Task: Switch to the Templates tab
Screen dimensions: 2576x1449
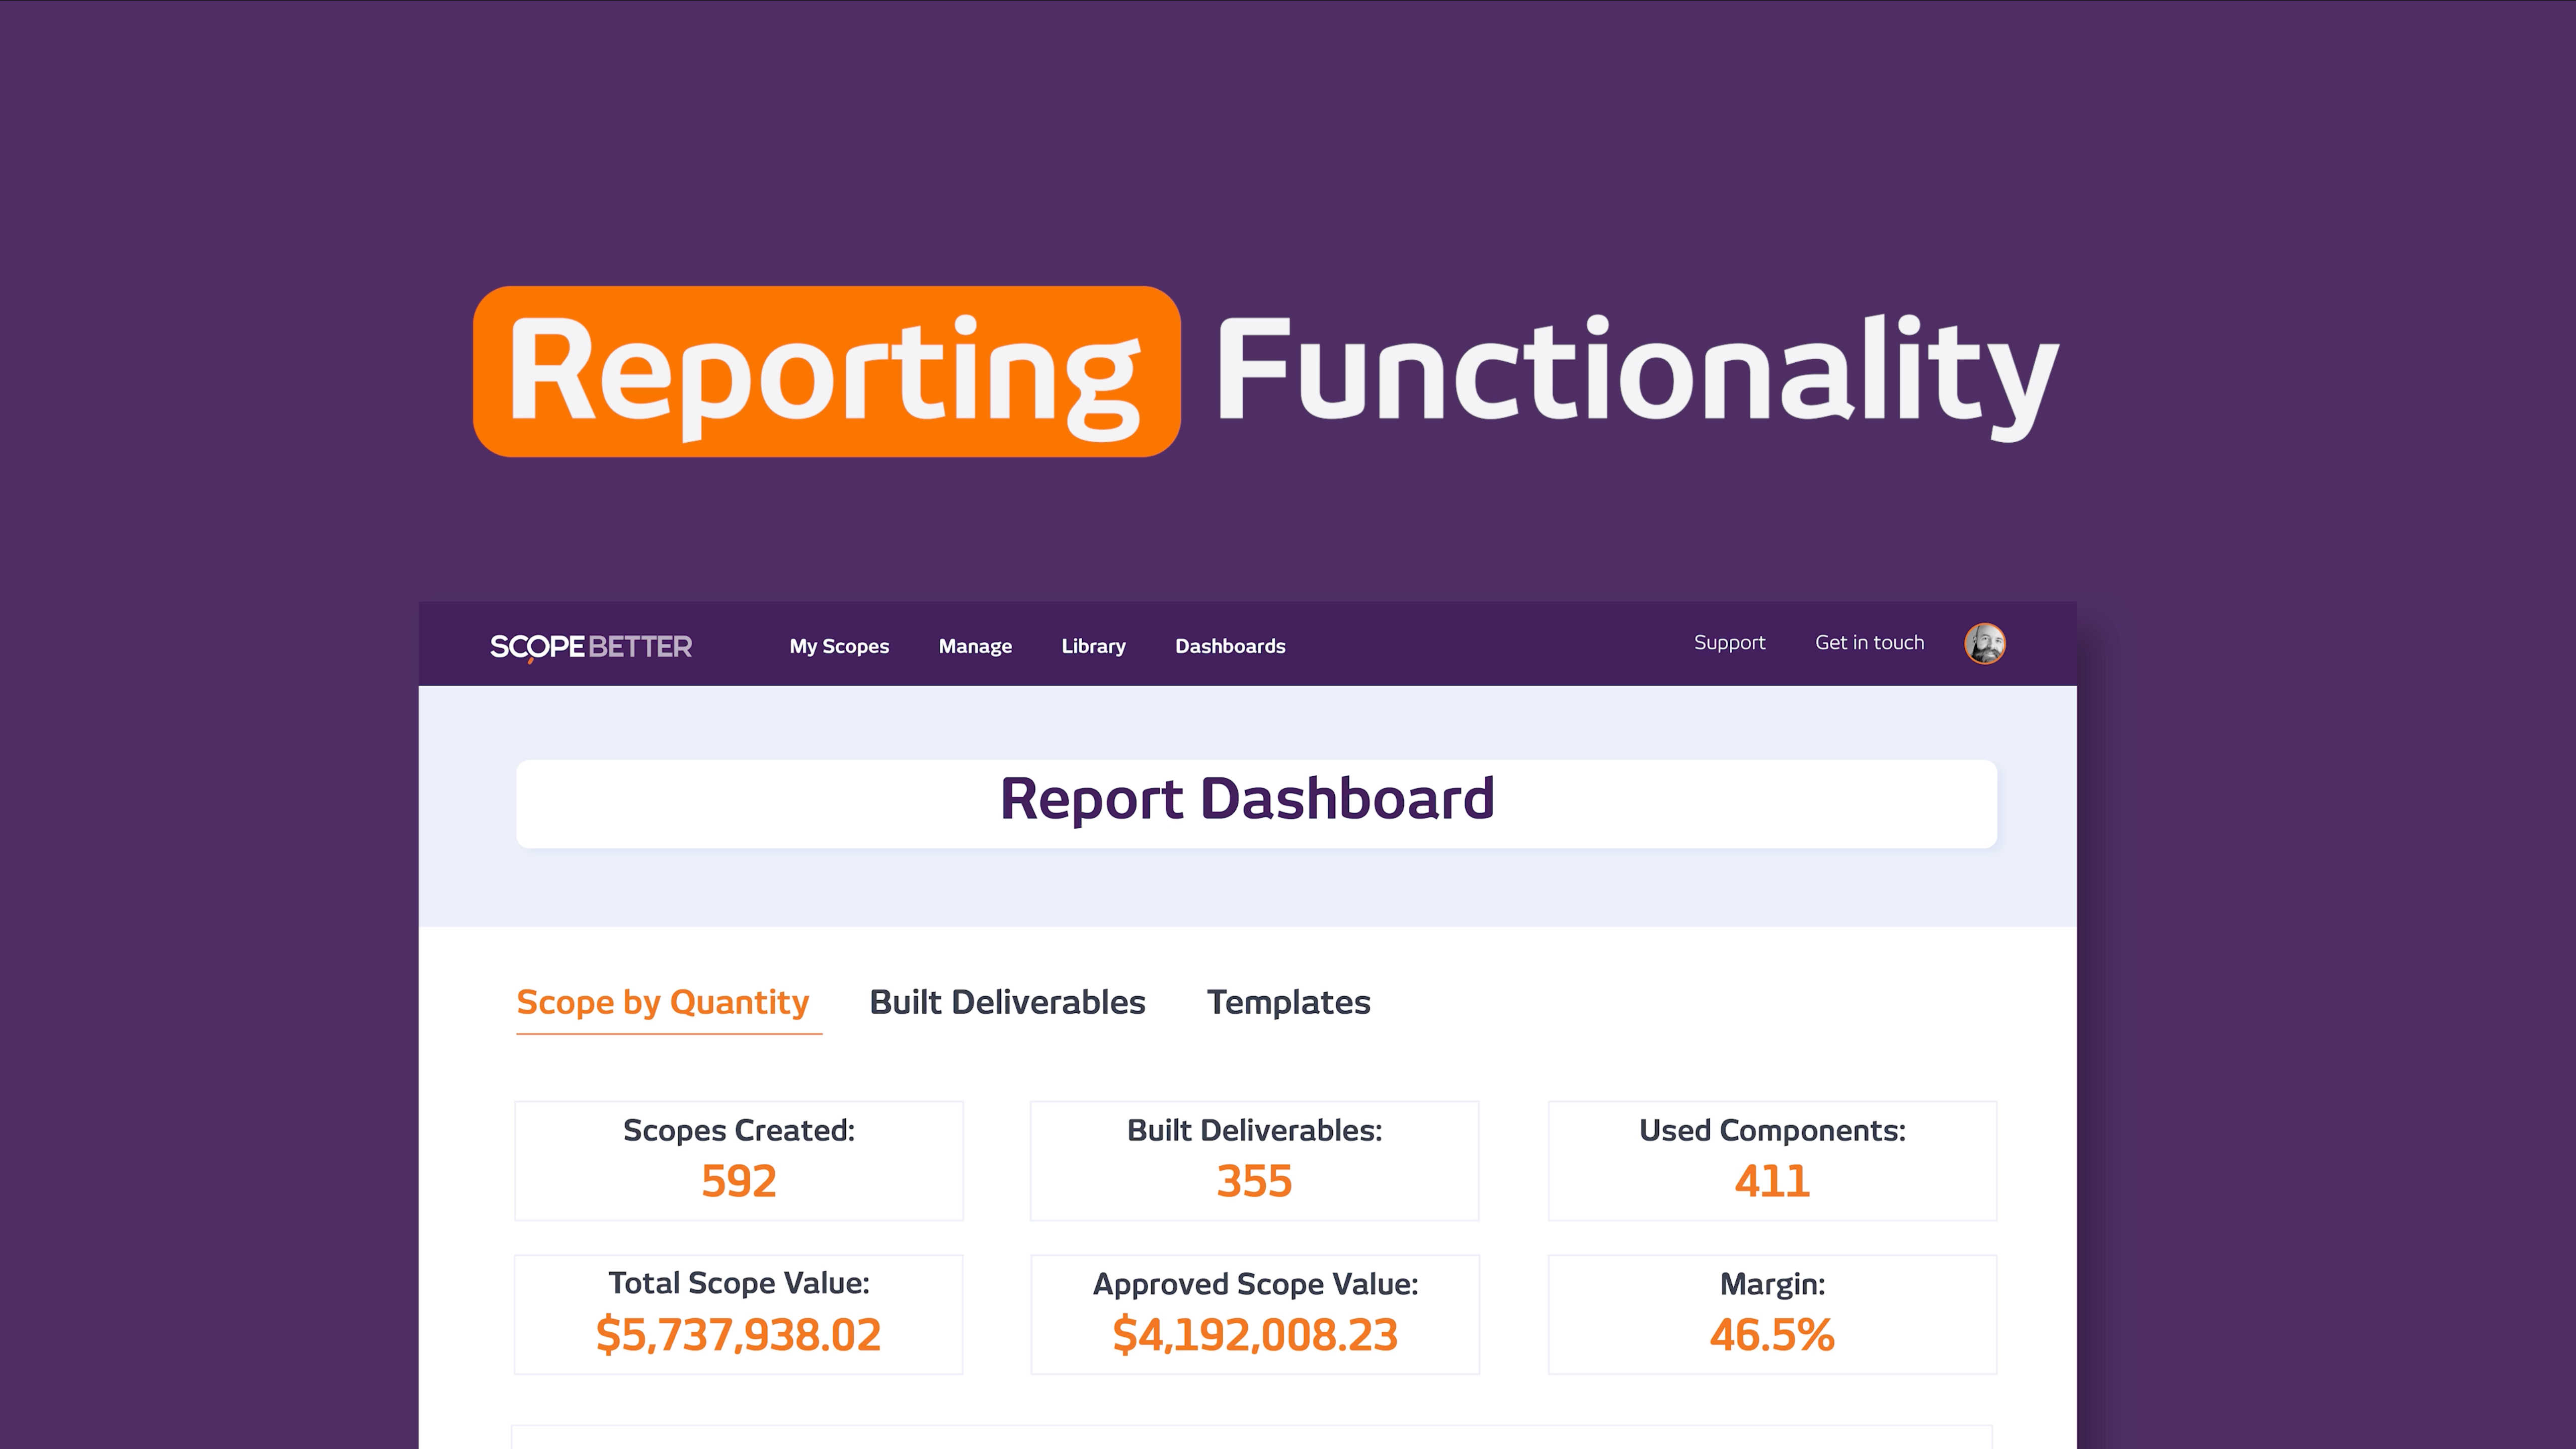Action: pyautogui.click(x=1288, y=1002)
